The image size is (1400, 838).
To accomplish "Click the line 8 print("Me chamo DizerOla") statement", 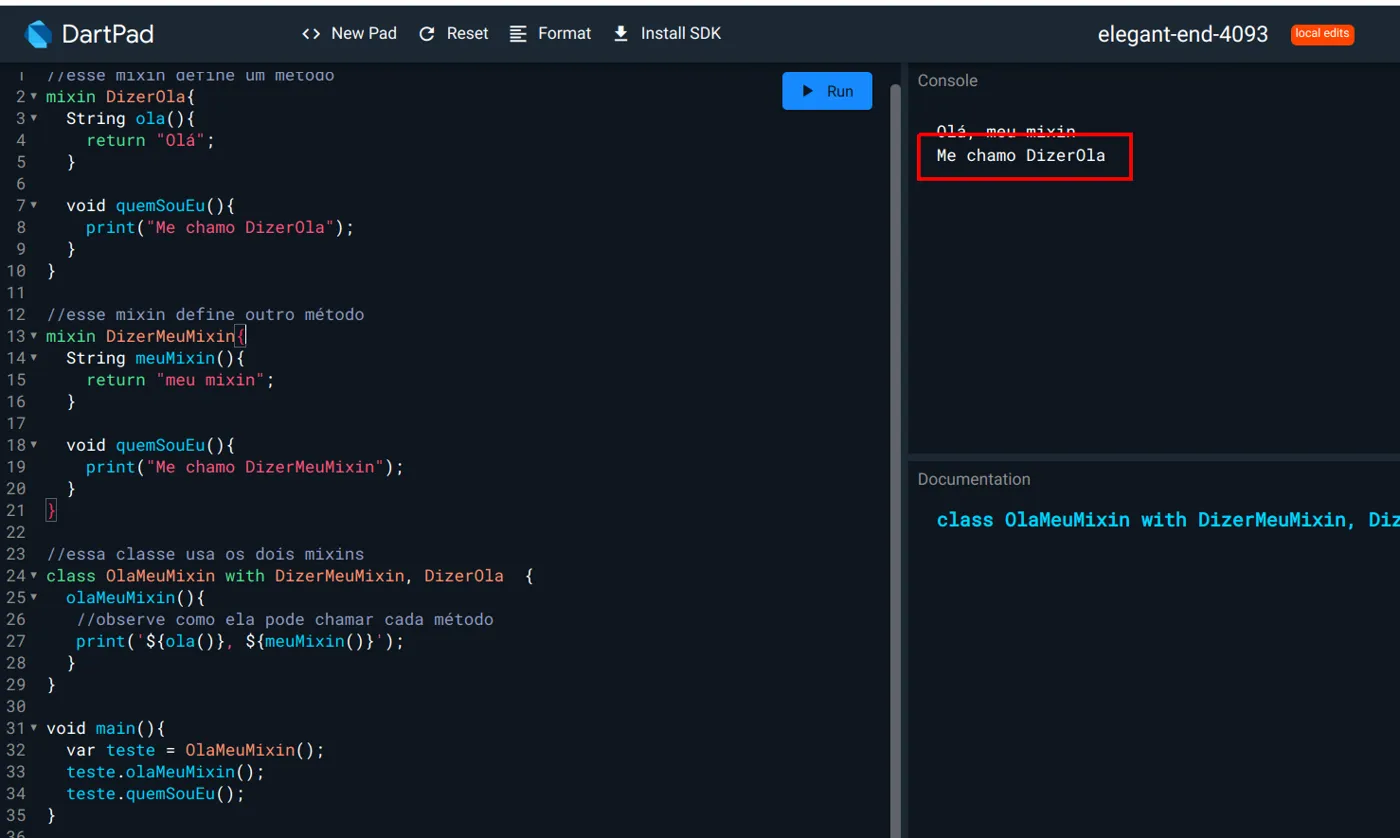I will [x=220, y=228].
